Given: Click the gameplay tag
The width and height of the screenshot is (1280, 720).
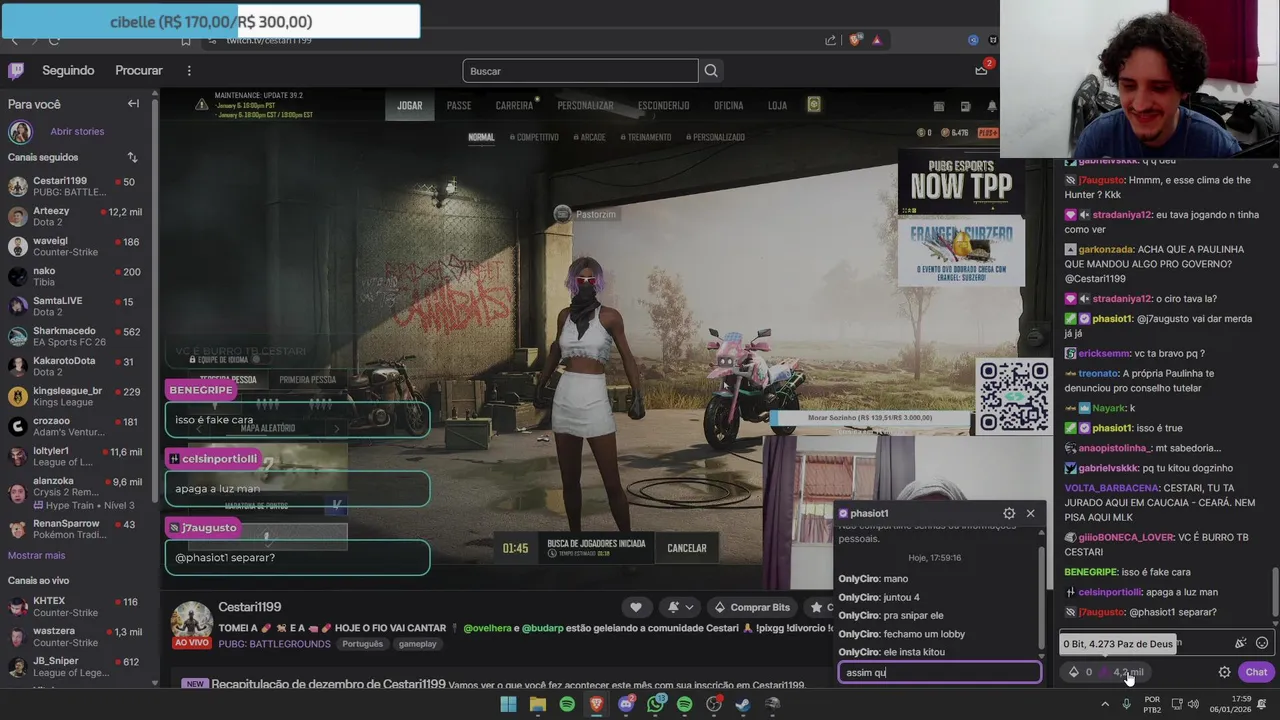Looking at the screenshot, I should click(x=418, y=644).
